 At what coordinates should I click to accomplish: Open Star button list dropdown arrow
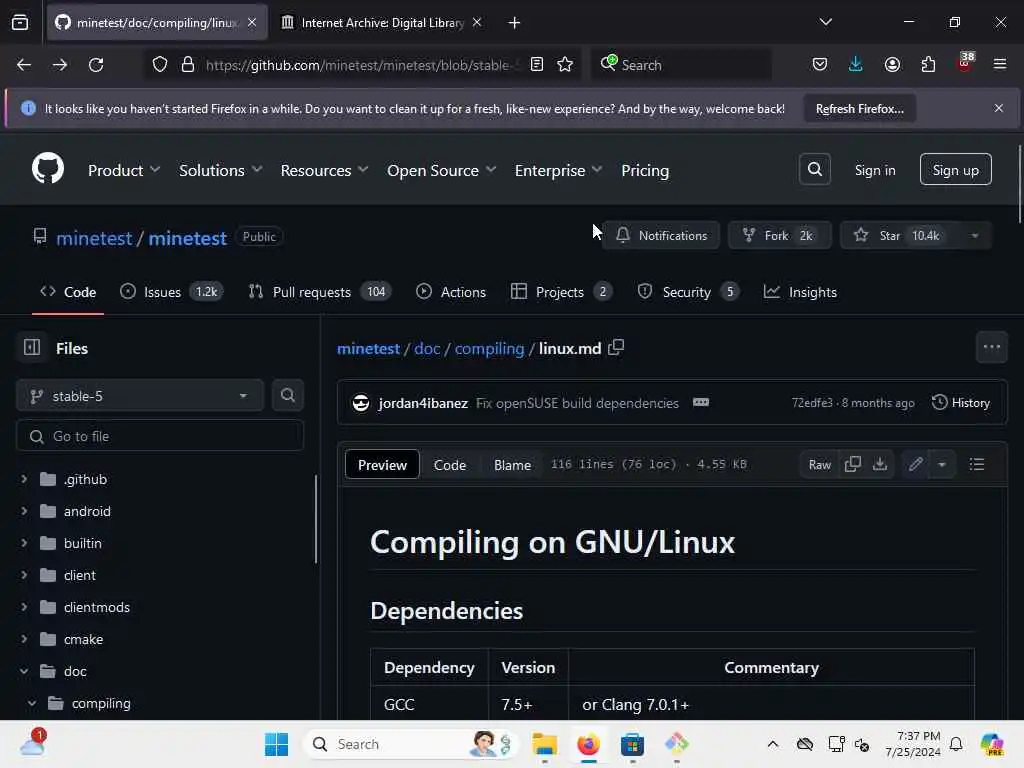point(974,235)
